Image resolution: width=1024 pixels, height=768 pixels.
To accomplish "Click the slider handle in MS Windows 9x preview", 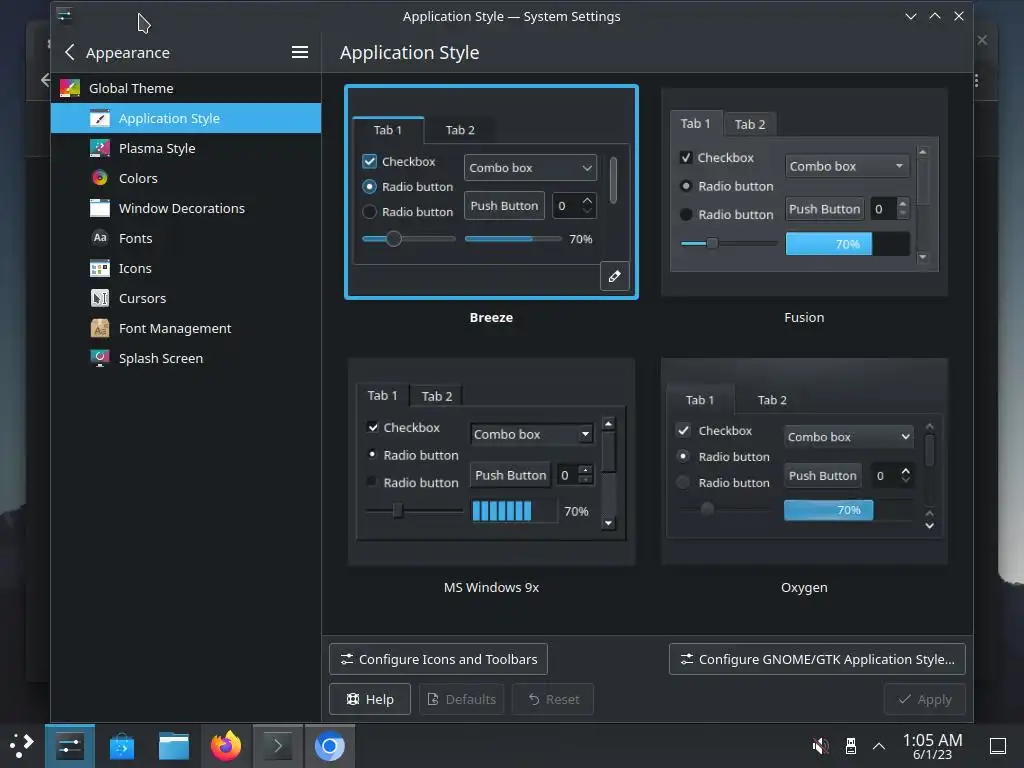I will 398,511.
